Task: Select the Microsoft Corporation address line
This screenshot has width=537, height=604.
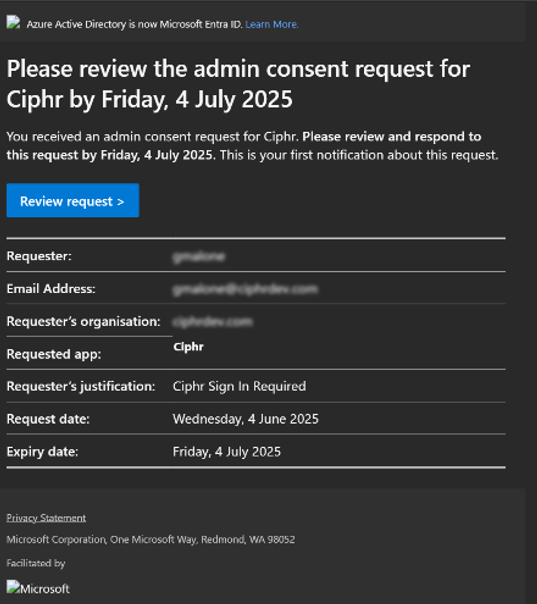Action: tap(151, 539)
